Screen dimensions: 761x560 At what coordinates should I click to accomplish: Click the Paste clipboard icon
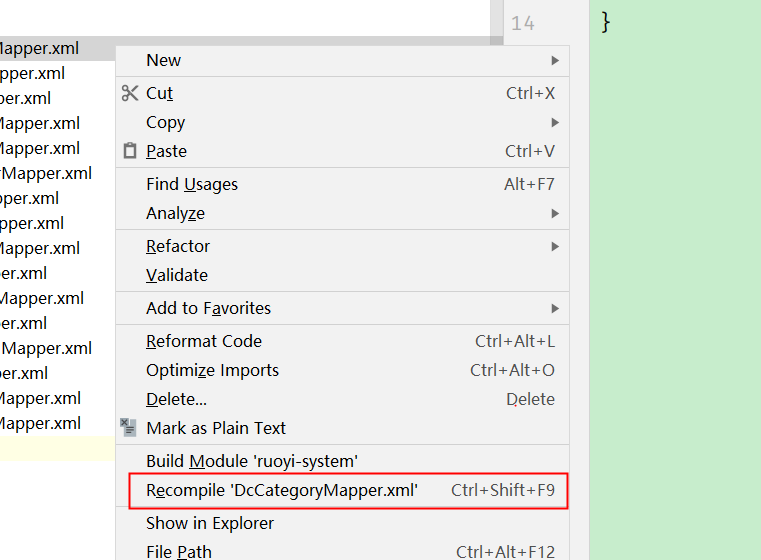[130, 151]
